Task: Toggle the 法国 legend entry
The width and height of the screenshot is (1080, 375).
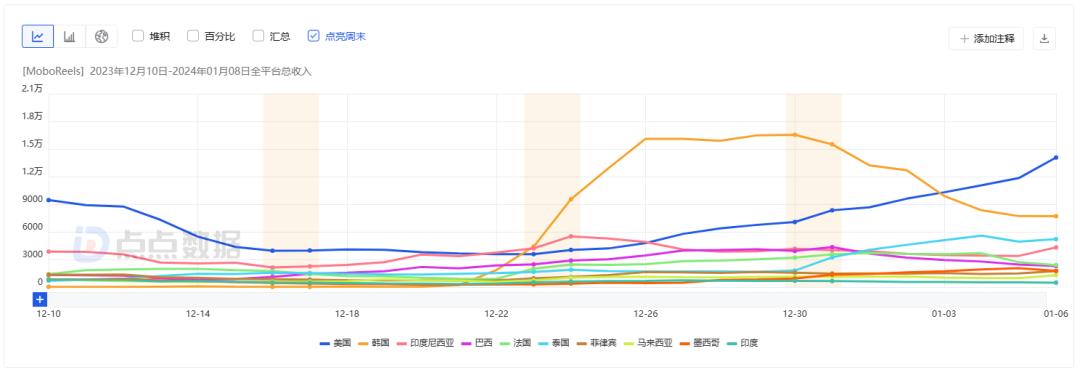Action: tap(515, 343)
